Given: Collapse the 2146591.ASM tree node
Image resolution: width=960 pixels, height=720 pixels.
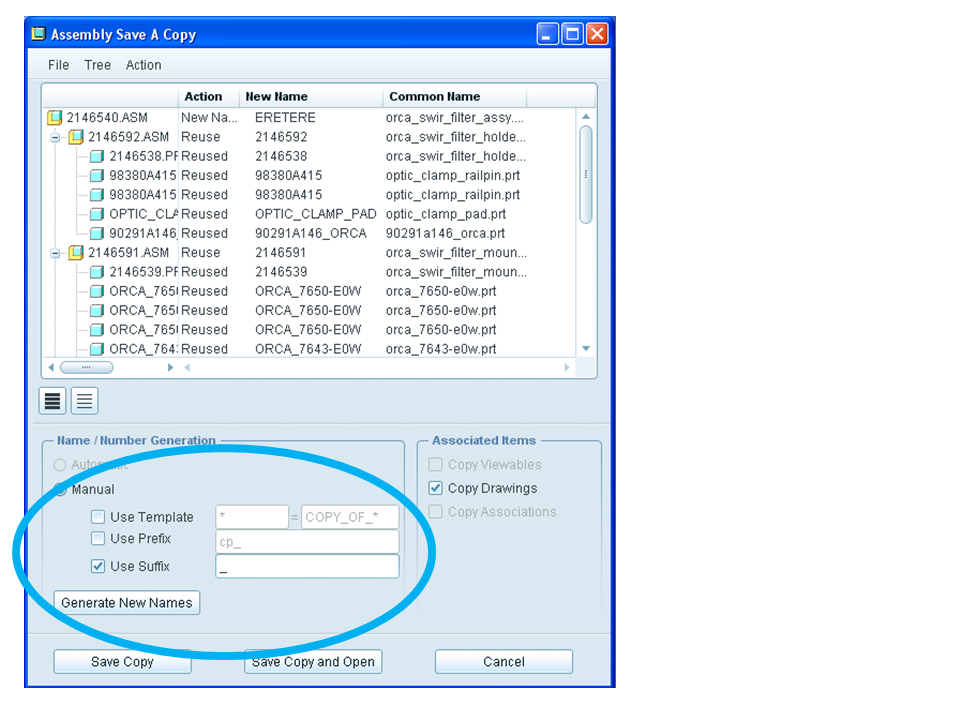Looking at the screenshot, I should pos(55,253).
